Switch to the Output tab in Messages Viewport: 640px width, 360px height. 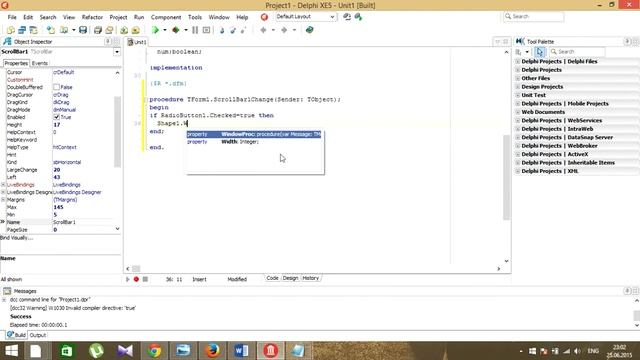click(38, 335)
